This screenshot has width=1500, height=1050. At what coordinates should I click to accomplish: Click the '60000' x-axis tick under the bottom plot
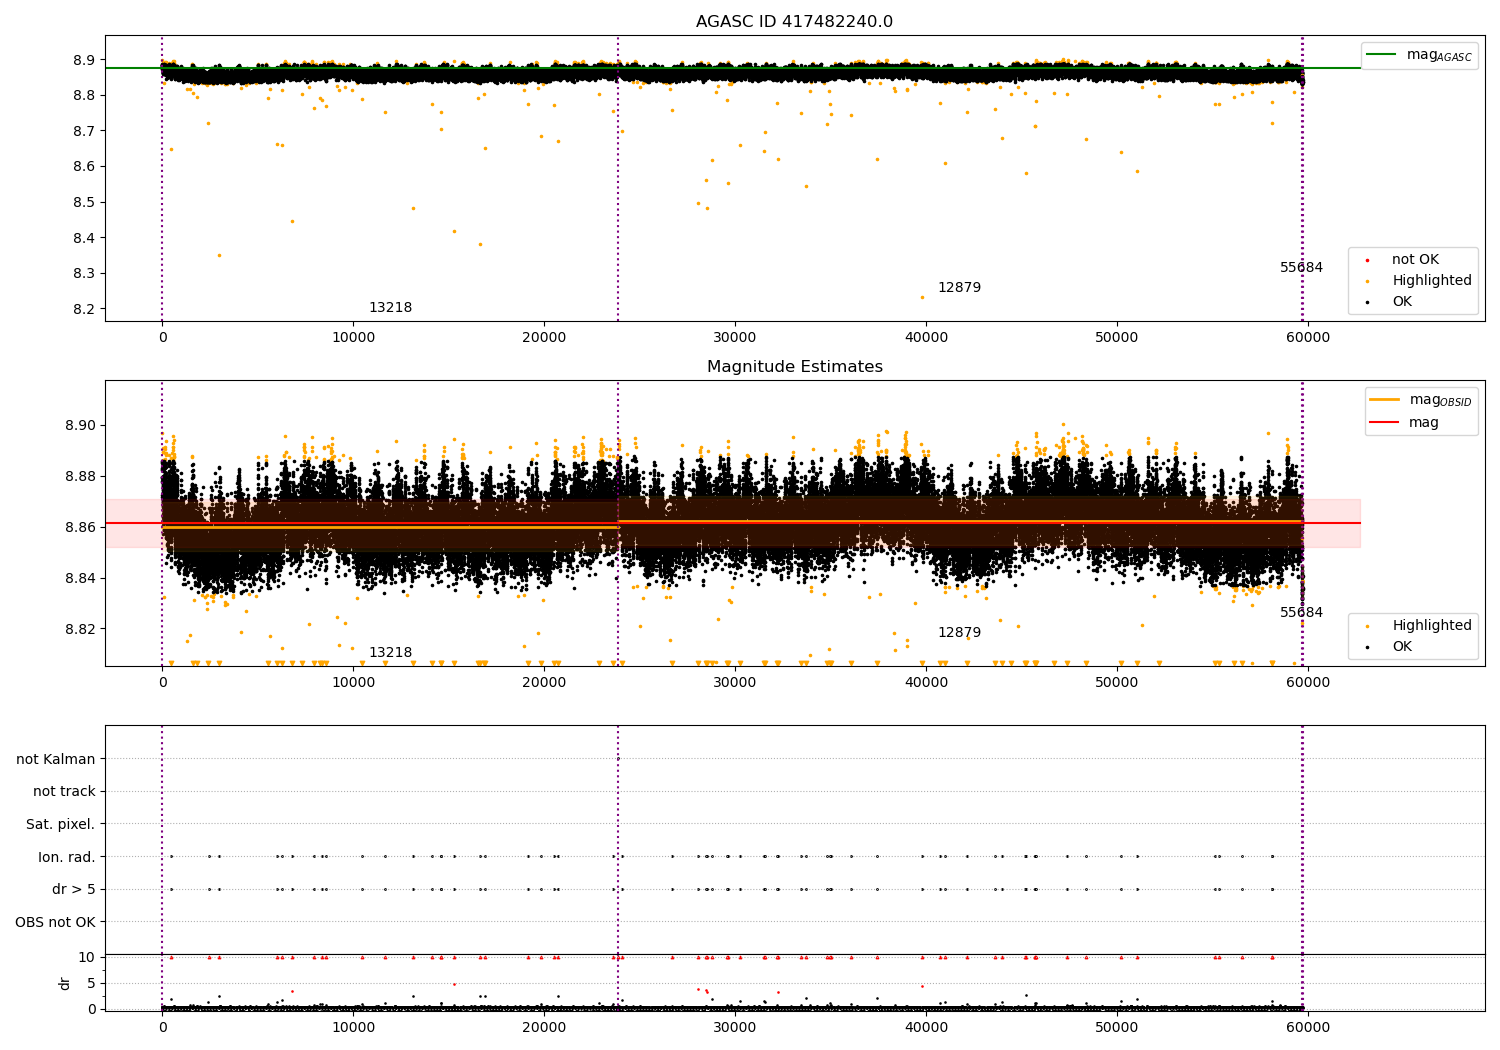point(1308,1028)
